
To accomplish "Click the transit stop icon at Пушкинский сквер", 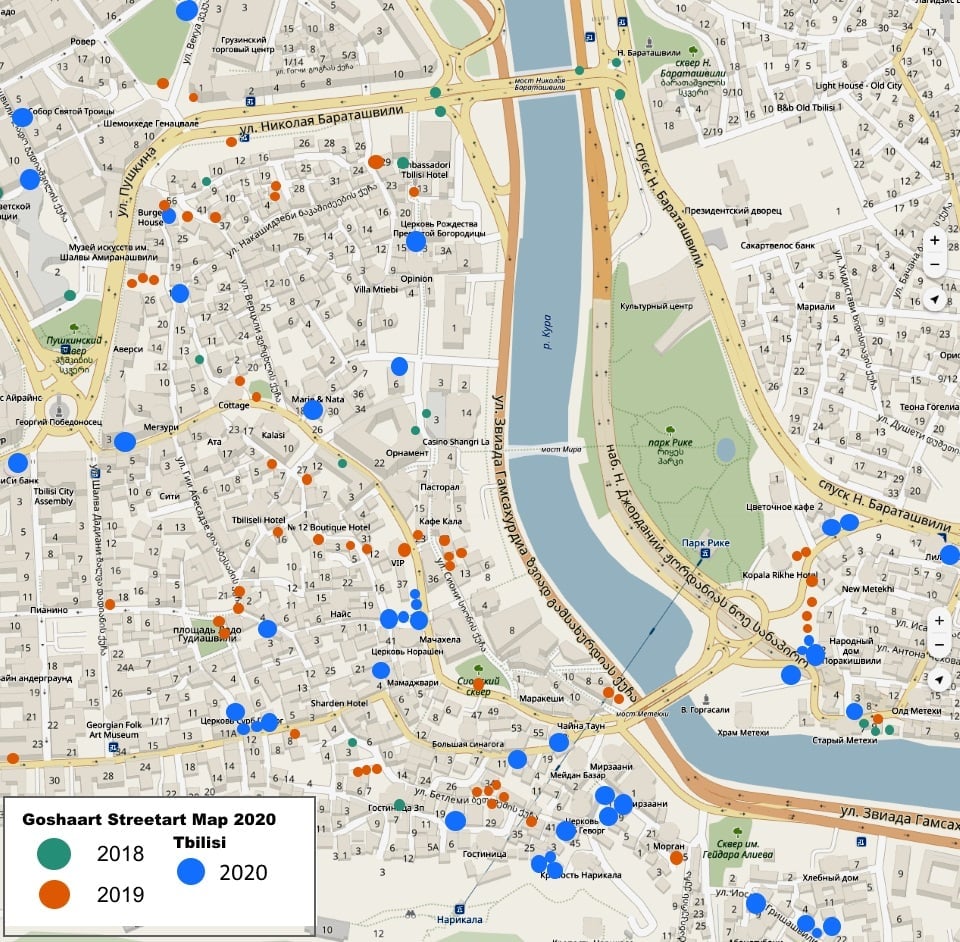I will pyautogui.click(x=66, y=350).
